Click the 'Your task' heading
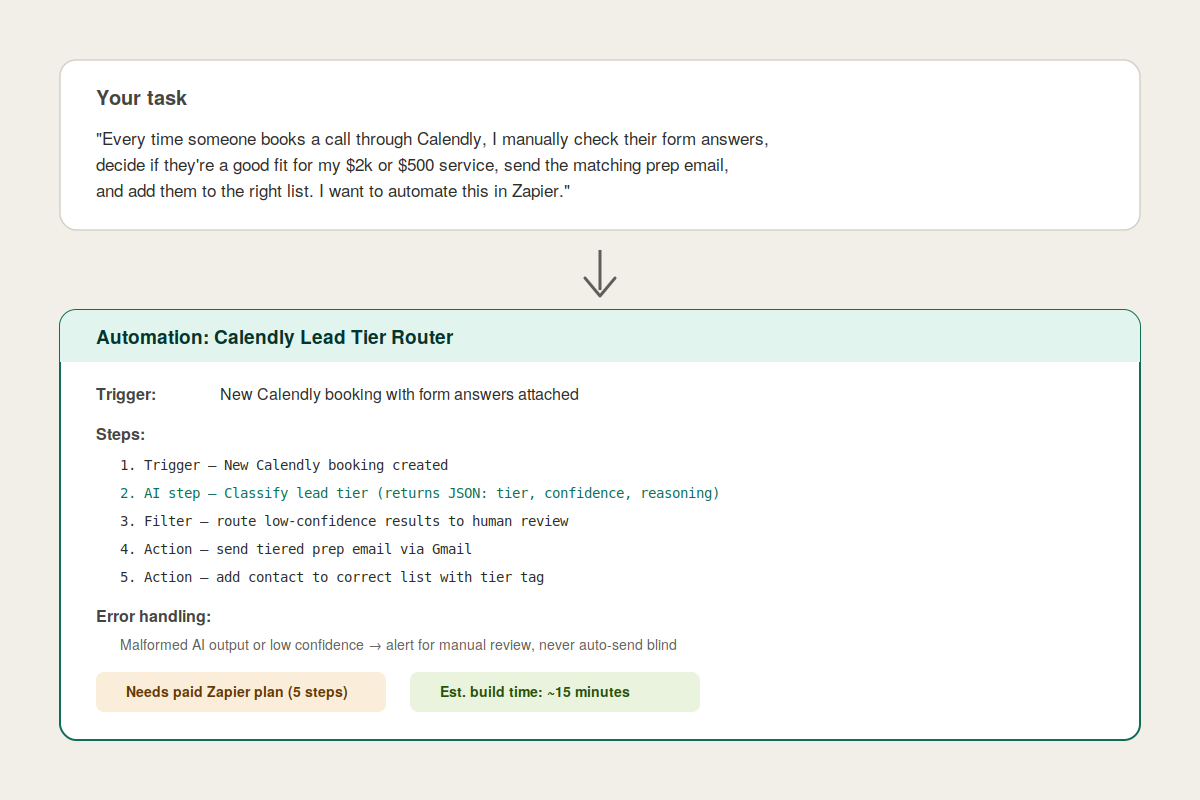The height and width of the screenshot is (800, 1200). pos(141,98)
